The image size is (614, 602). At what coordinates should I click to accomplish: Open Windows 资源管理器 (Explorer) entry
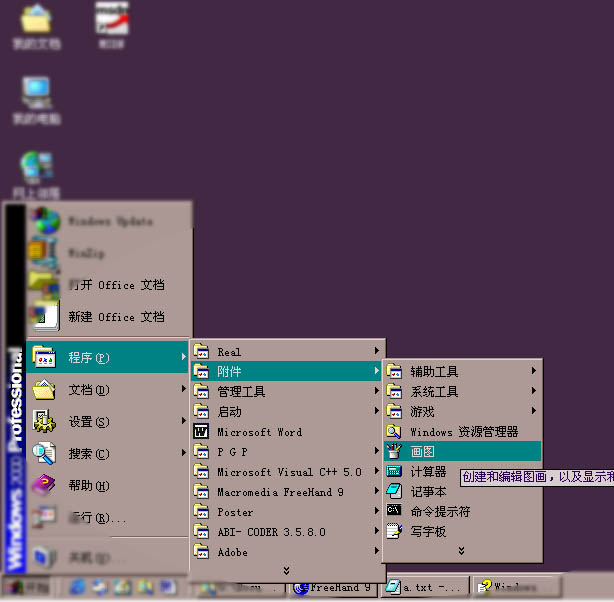point(463,432)
